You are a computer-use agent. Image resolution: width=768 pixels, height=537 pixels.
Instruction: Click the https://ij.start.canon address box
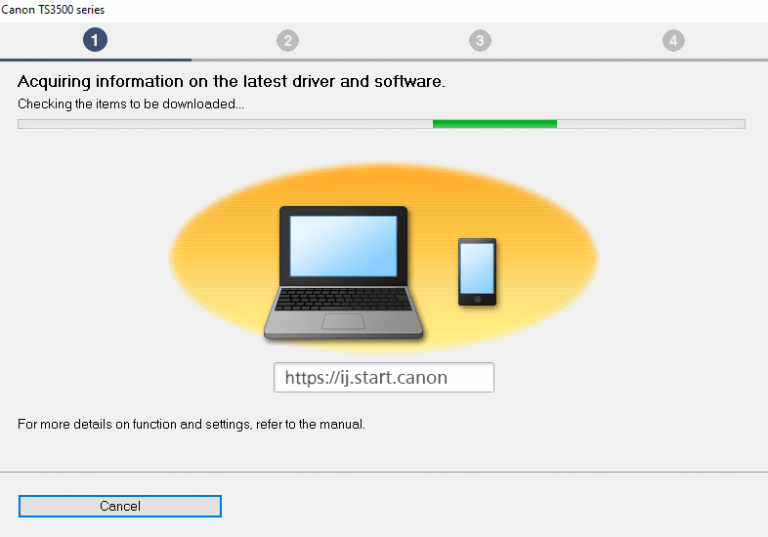tap(384, 377)
